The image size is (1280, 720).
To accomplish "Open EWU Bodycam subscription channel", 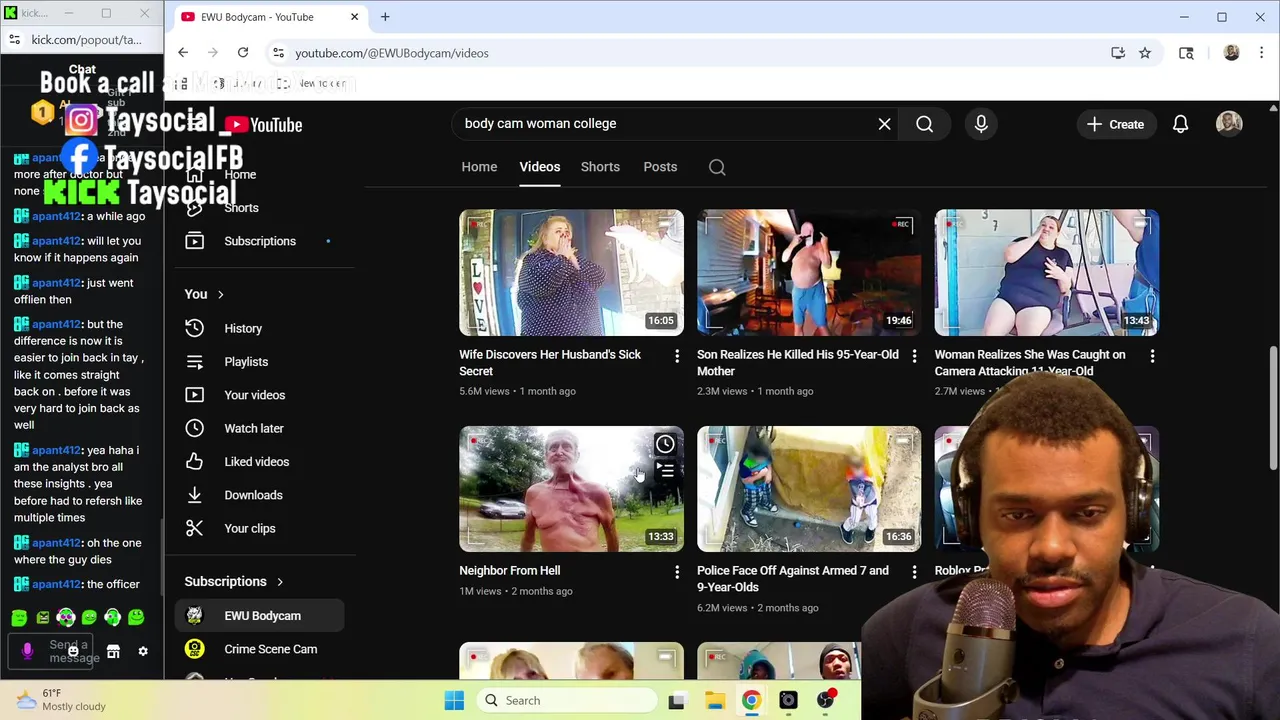I will (x=260, y=616).
